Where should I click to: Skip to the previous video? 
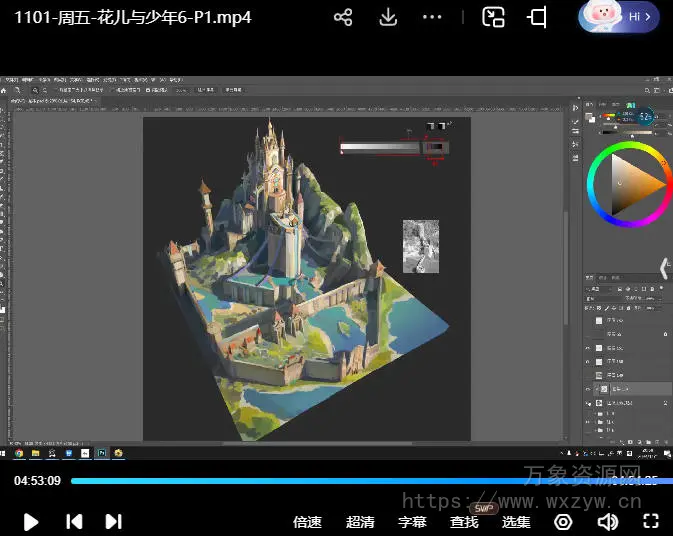point(74,521)
